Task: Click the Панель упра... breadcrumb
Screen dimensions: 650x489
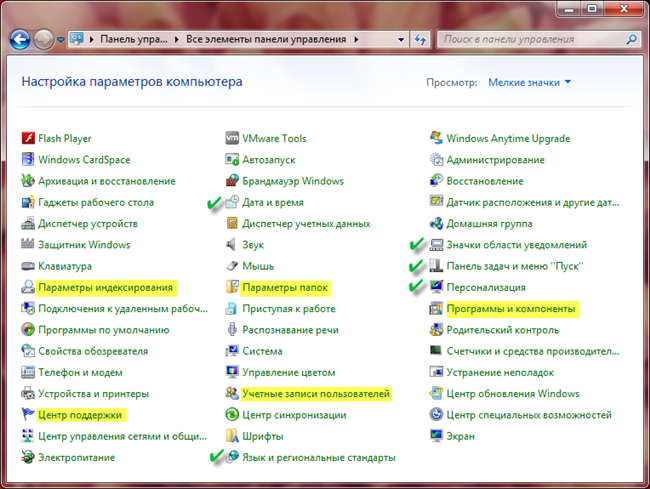Action: [134, 39]
